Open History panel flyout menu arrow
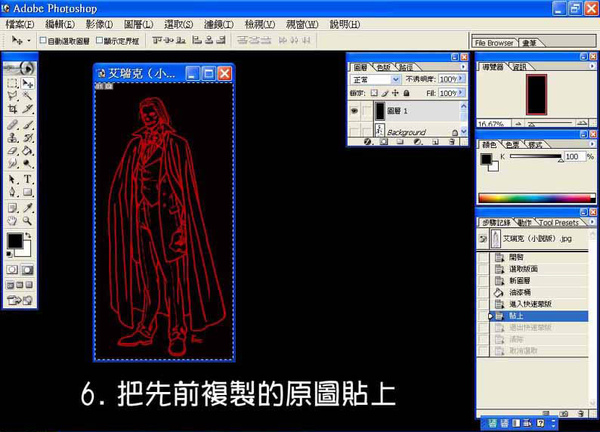The image size is (600, 432). [592, 222]
